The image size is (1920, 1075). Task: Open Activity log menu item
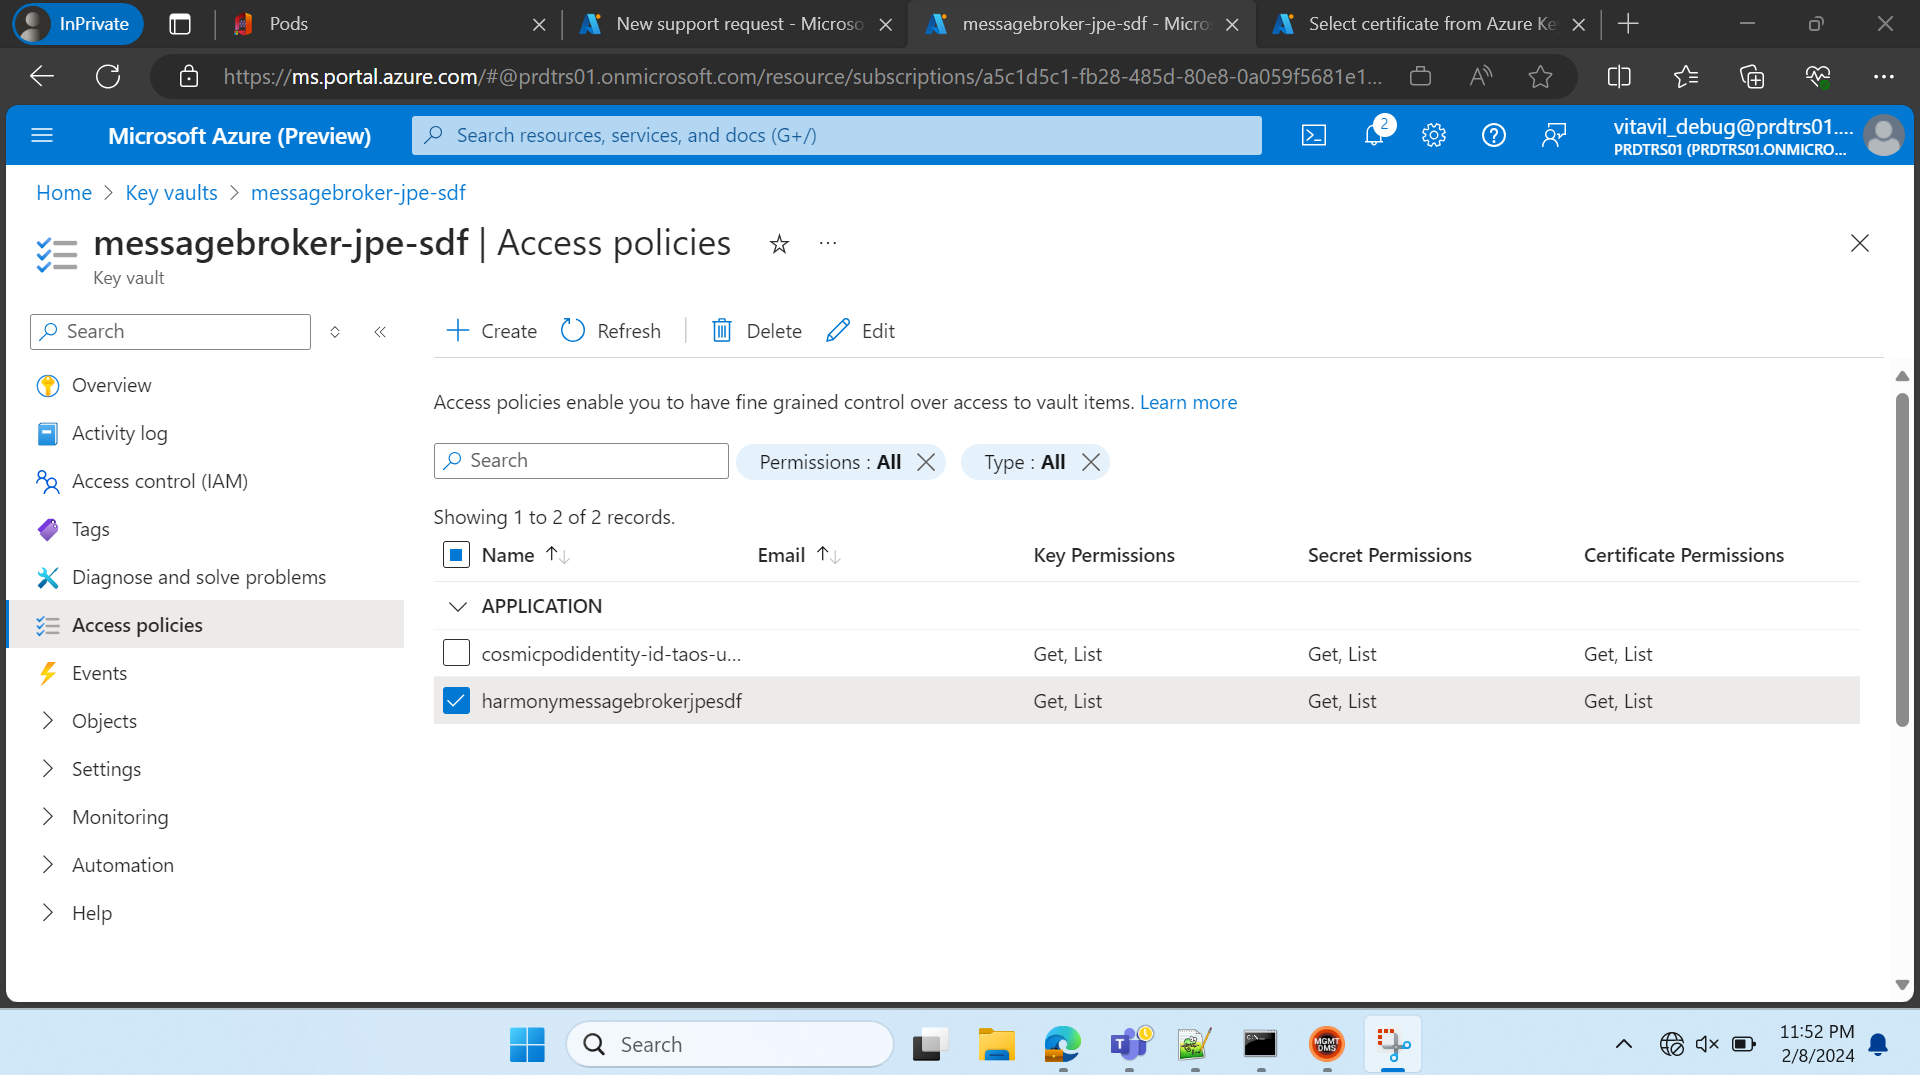pyautogui.click(x=119, y=433)
